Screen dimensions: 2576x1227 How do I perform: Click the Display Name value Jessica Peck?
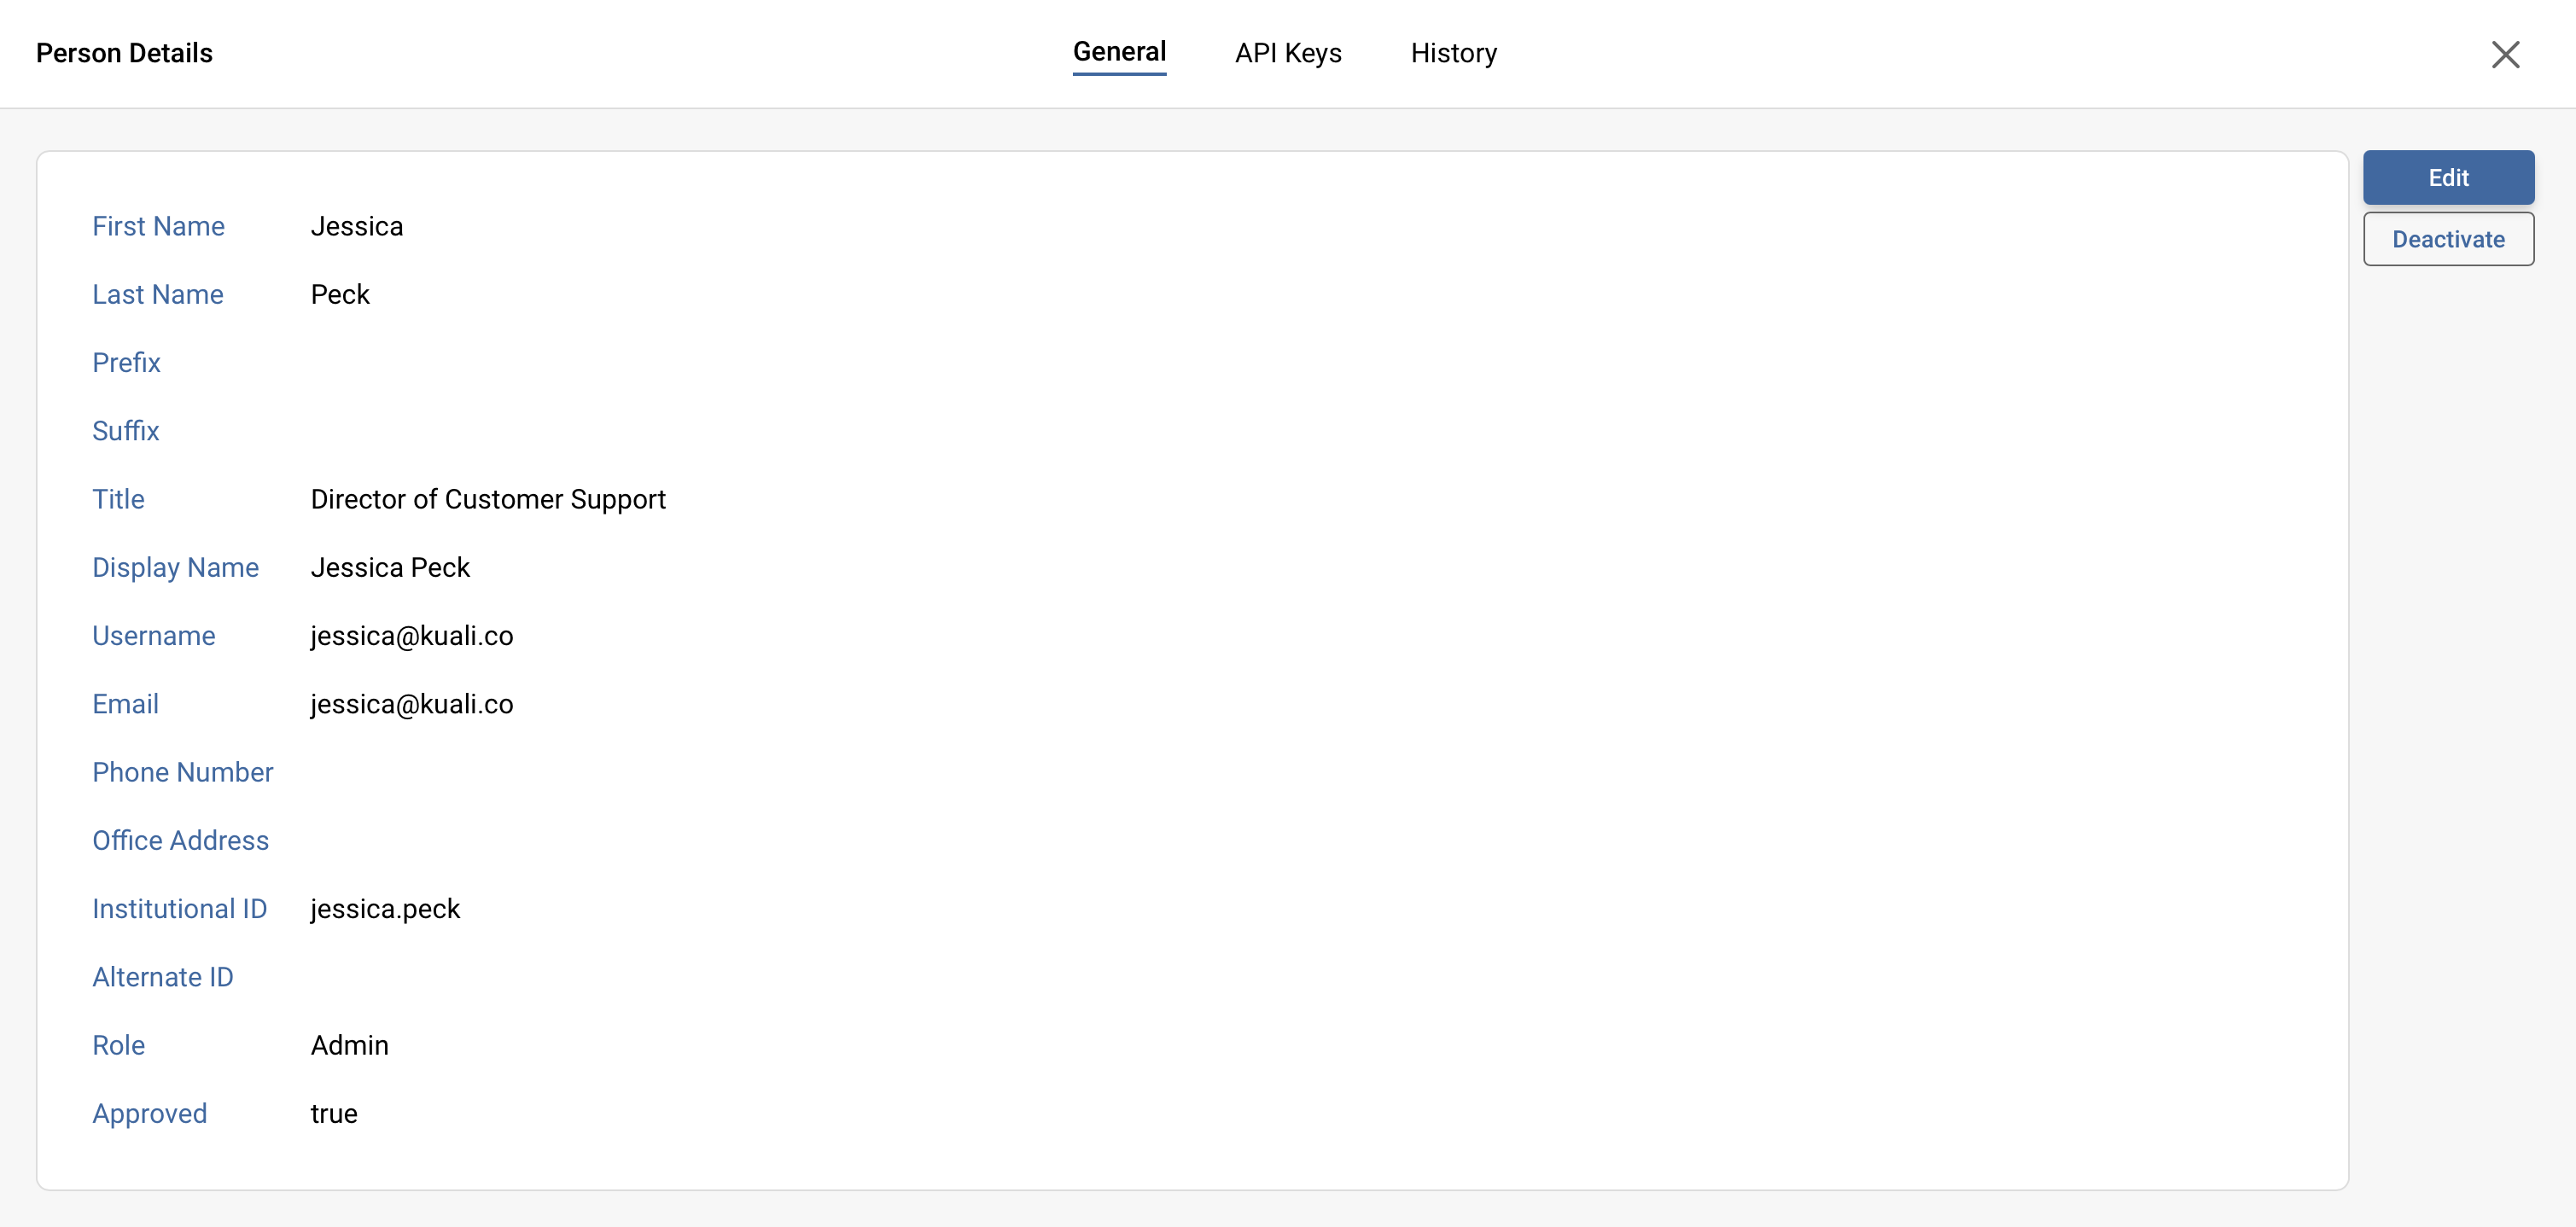coord(390,567)
